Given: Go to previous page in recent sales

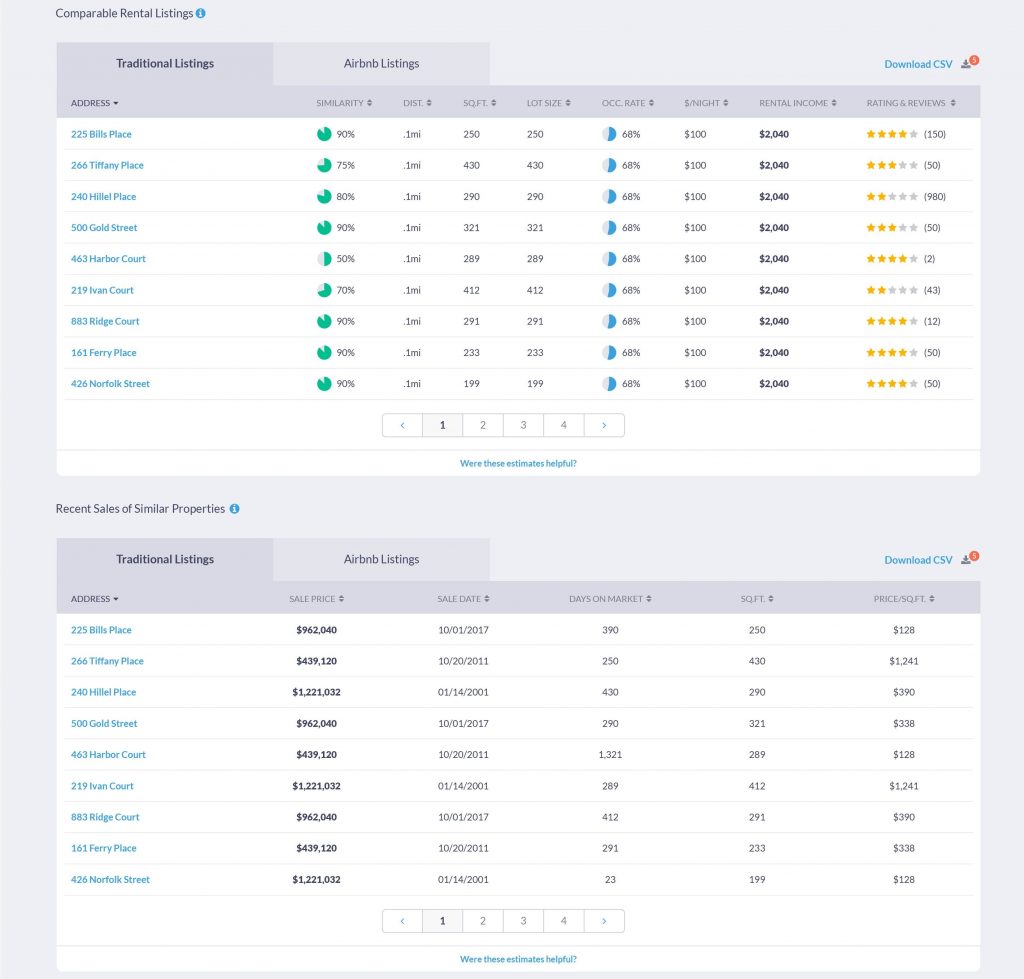Looking at the screenshot, I should [x=403, y=921].
